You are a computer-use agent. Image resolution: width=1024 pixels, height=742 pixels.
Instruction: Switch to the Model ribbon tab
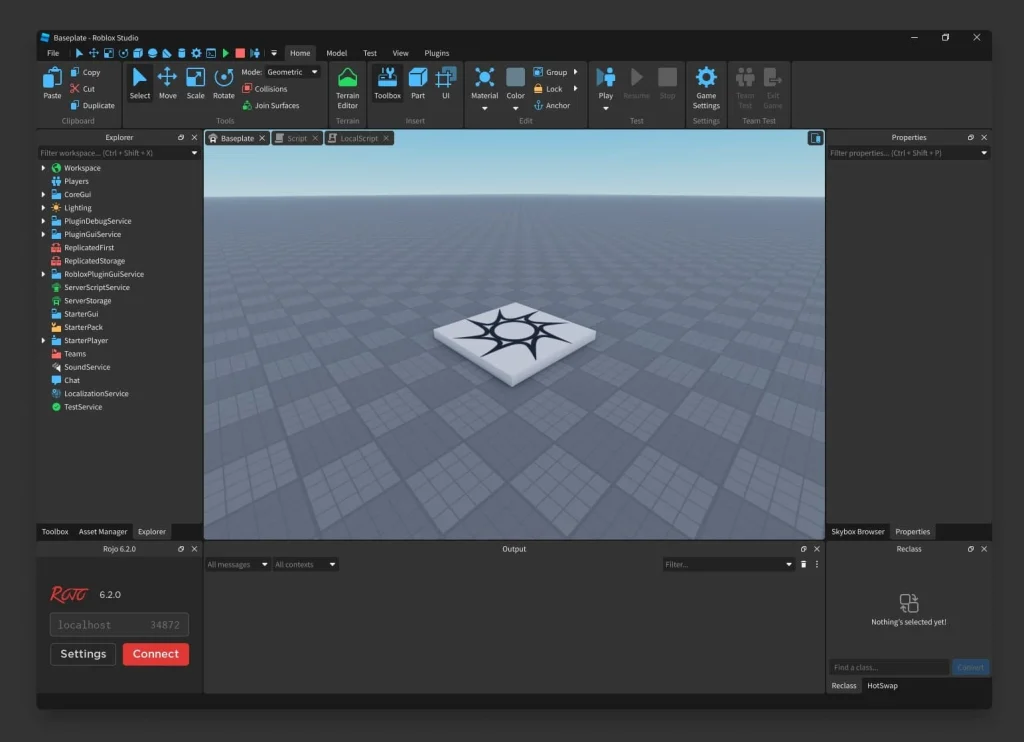click(x=336, y=53)
